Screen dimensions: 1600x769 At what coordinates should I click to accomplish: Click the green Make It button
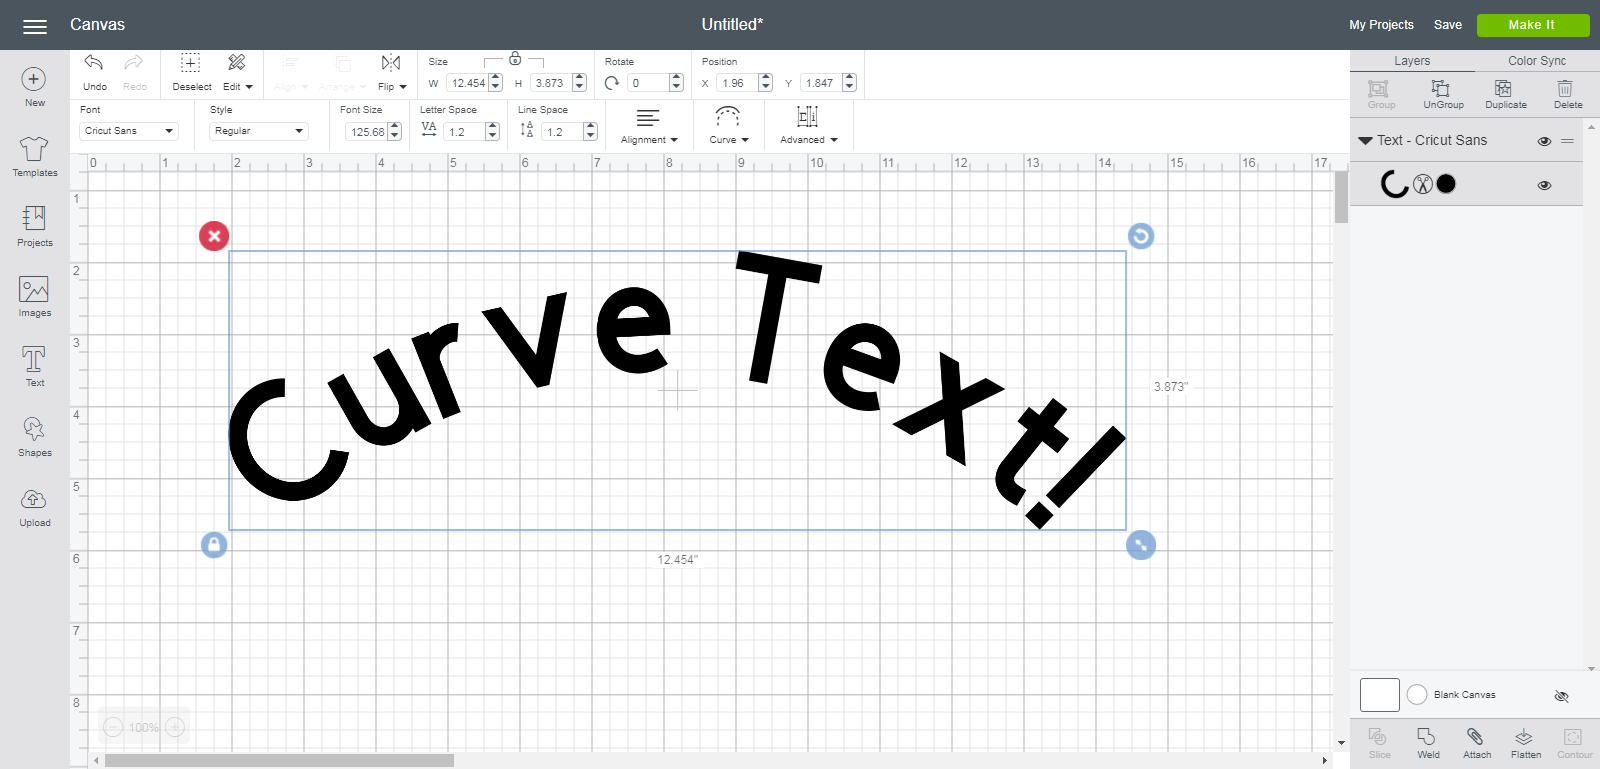pos(1532,25)
